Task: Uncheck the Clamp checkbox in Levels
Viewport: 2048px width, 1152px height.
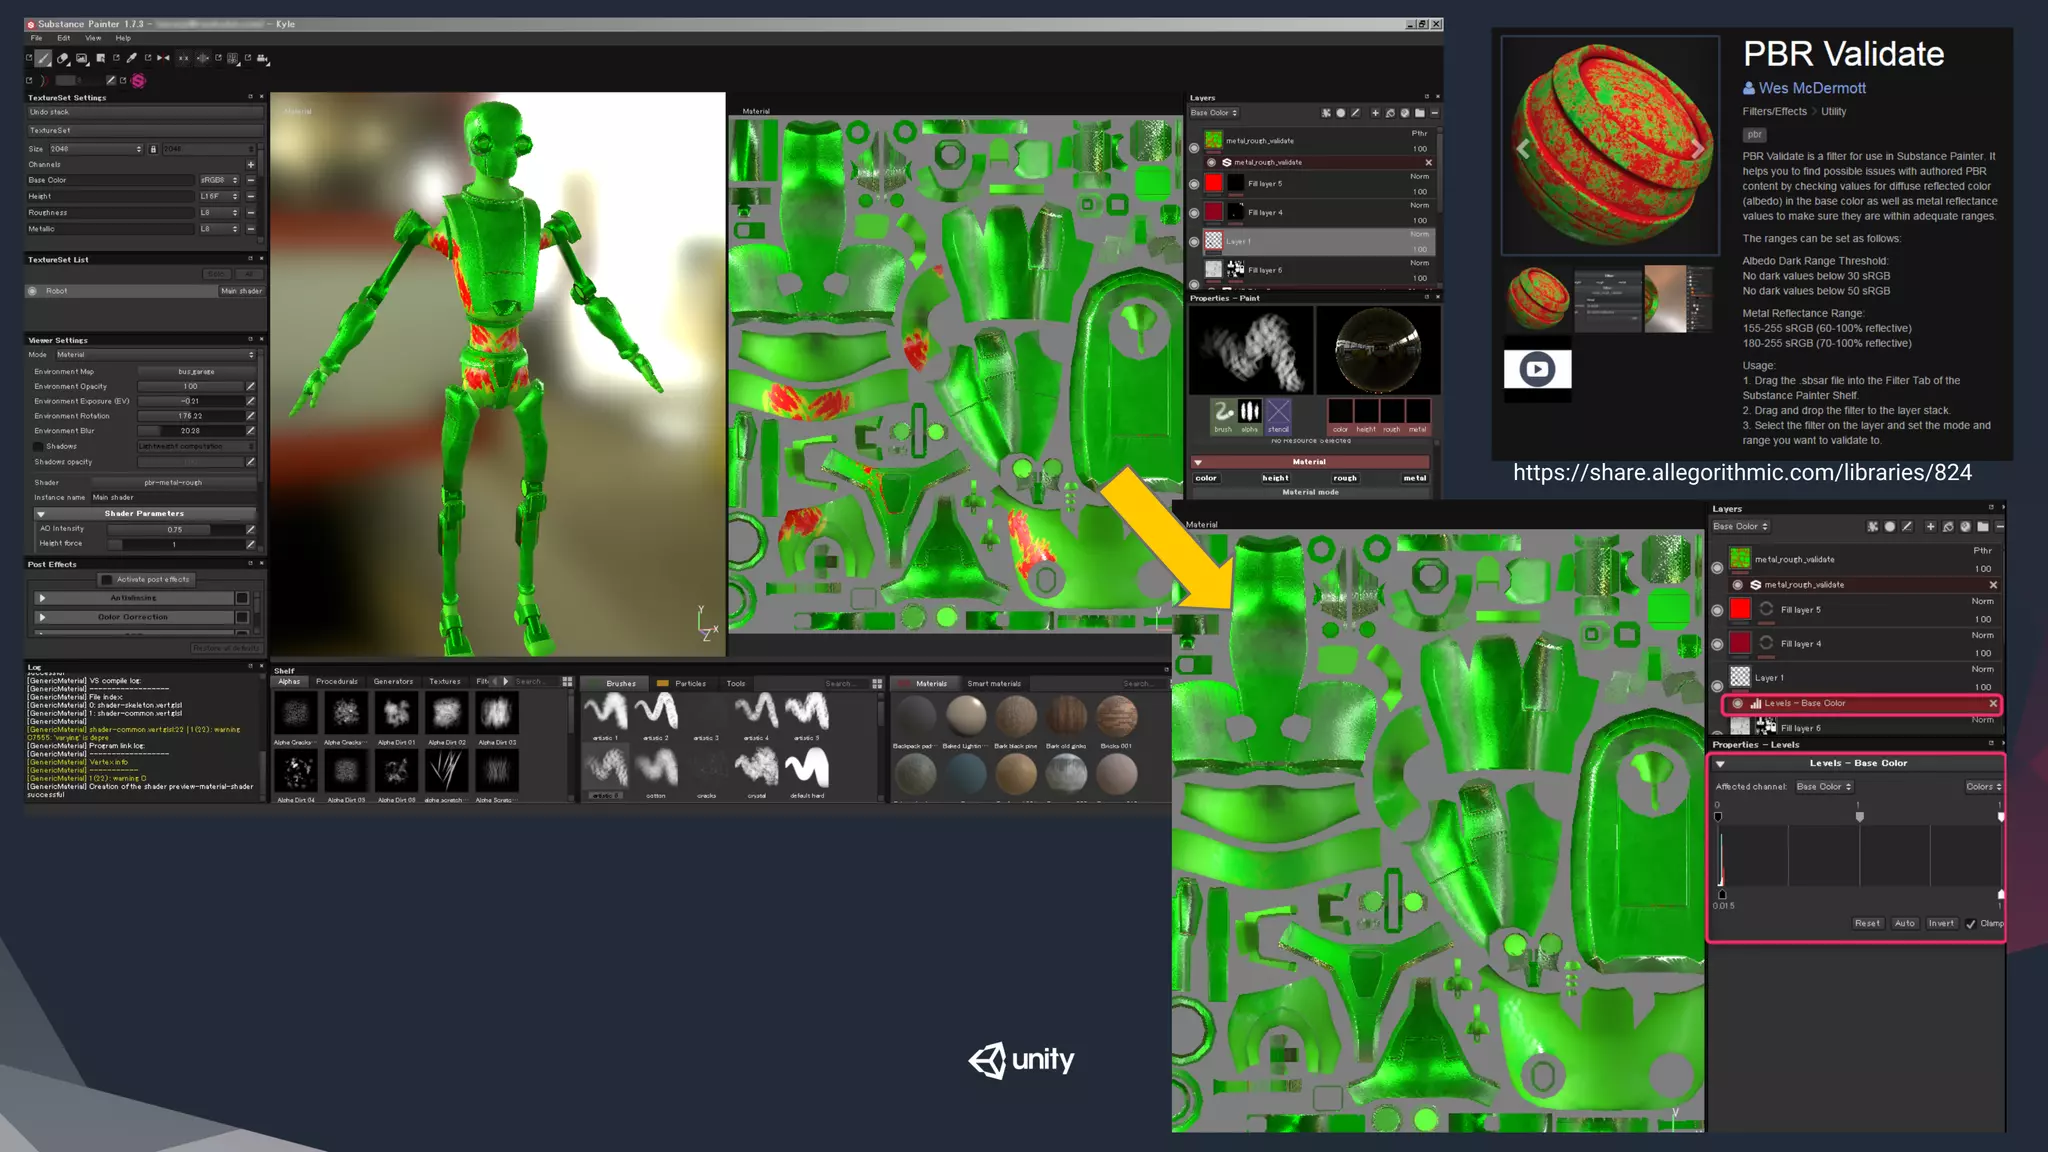Action: 1971,924
